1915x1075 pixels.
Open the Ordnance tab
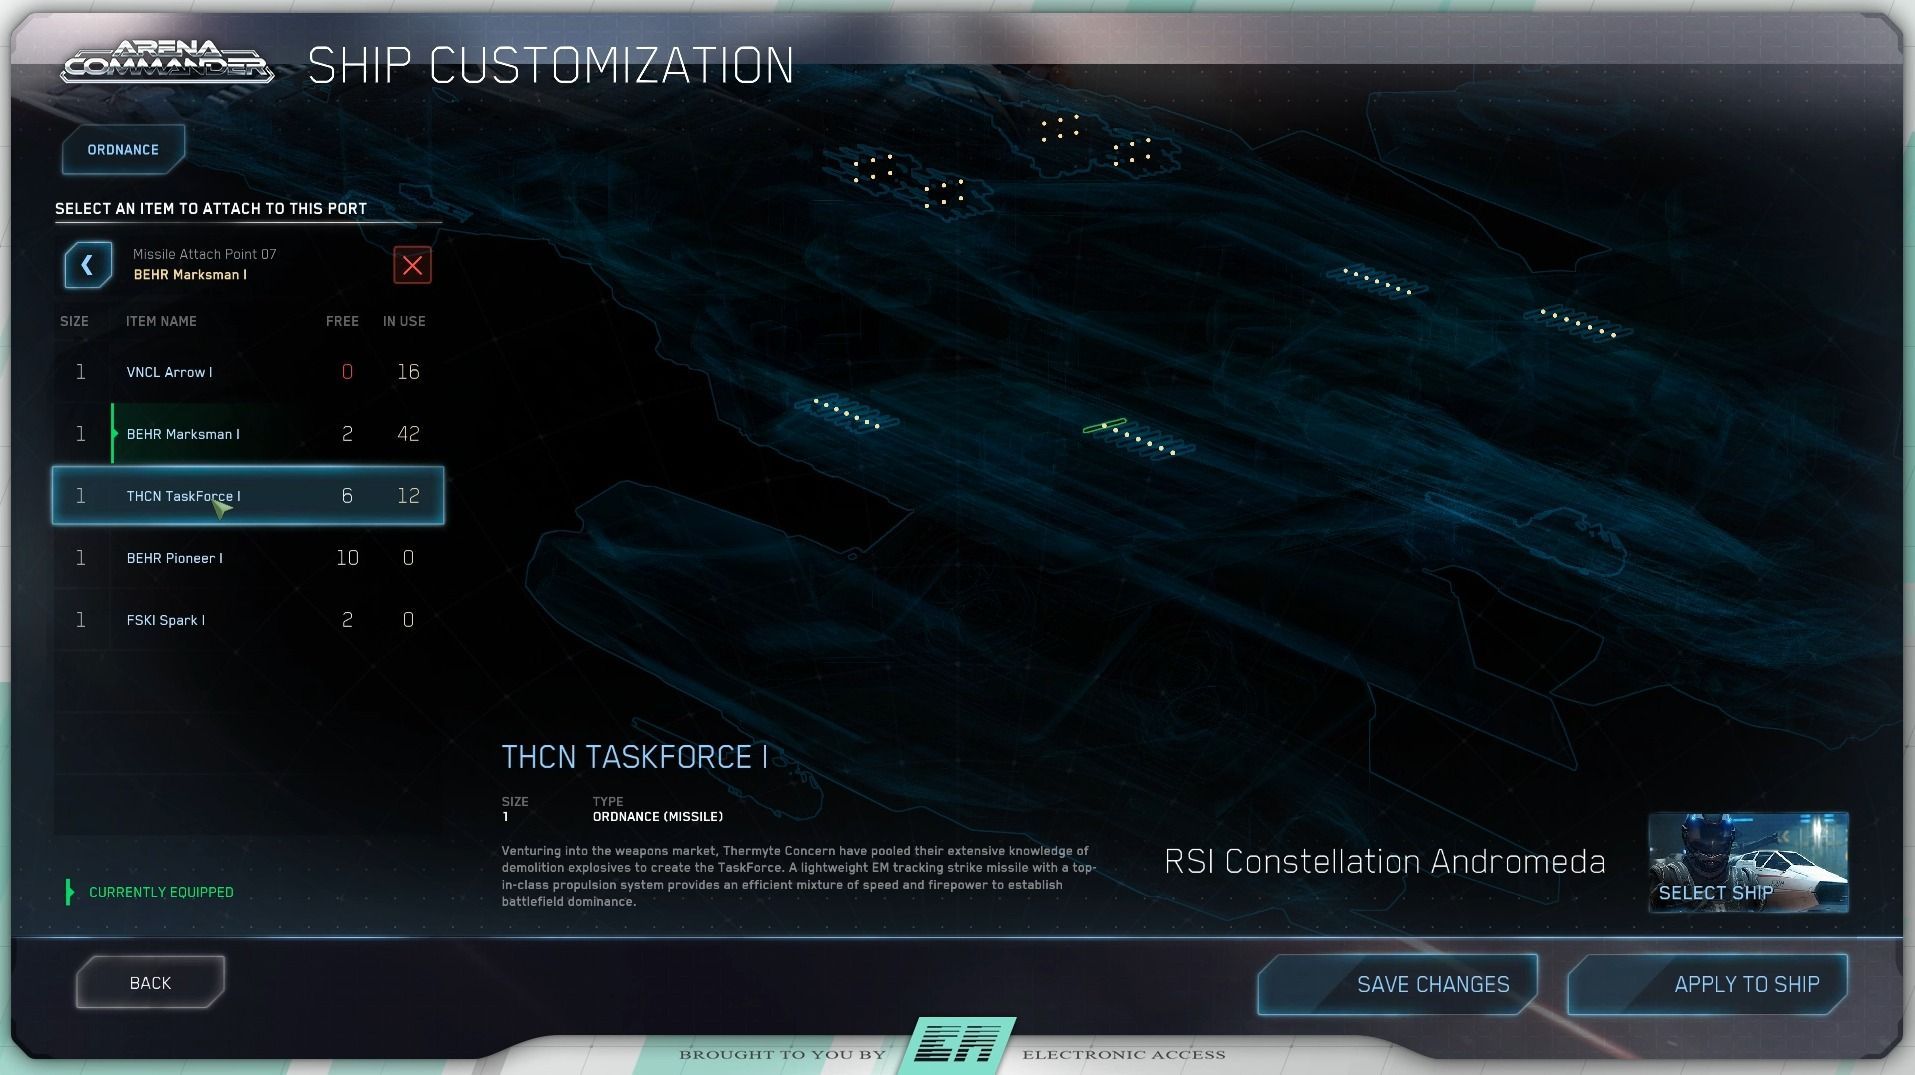[x=123, y=150]
